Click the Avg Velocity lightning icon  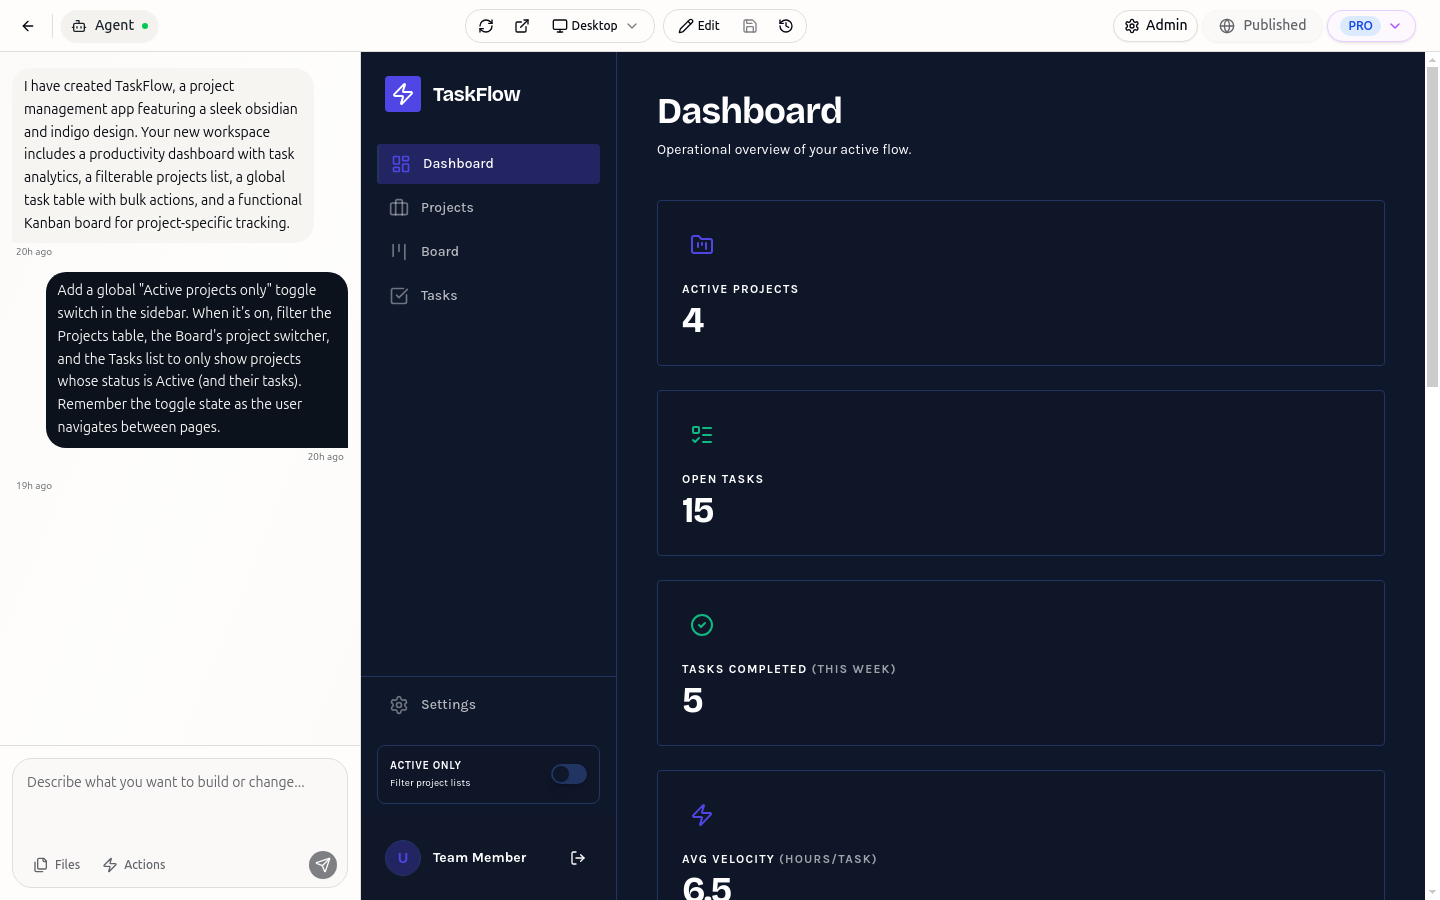click(702, 815)
